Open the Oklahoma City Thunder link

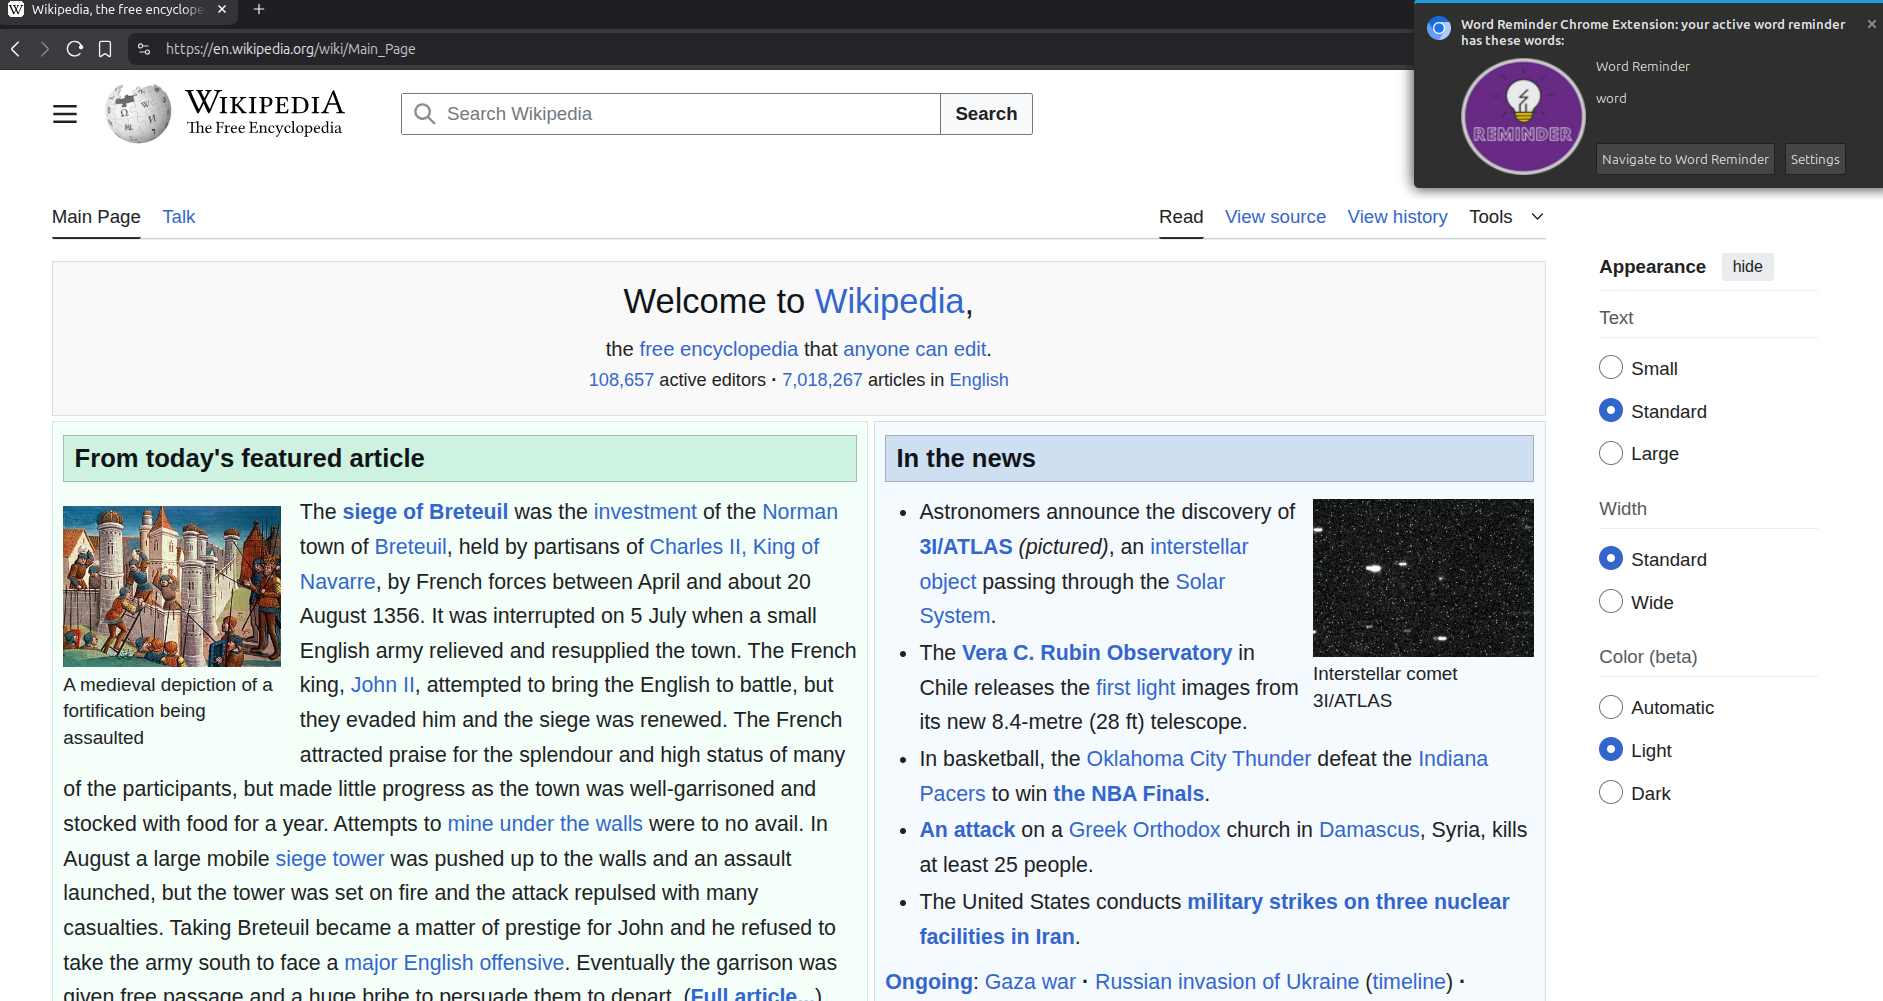1198,759
